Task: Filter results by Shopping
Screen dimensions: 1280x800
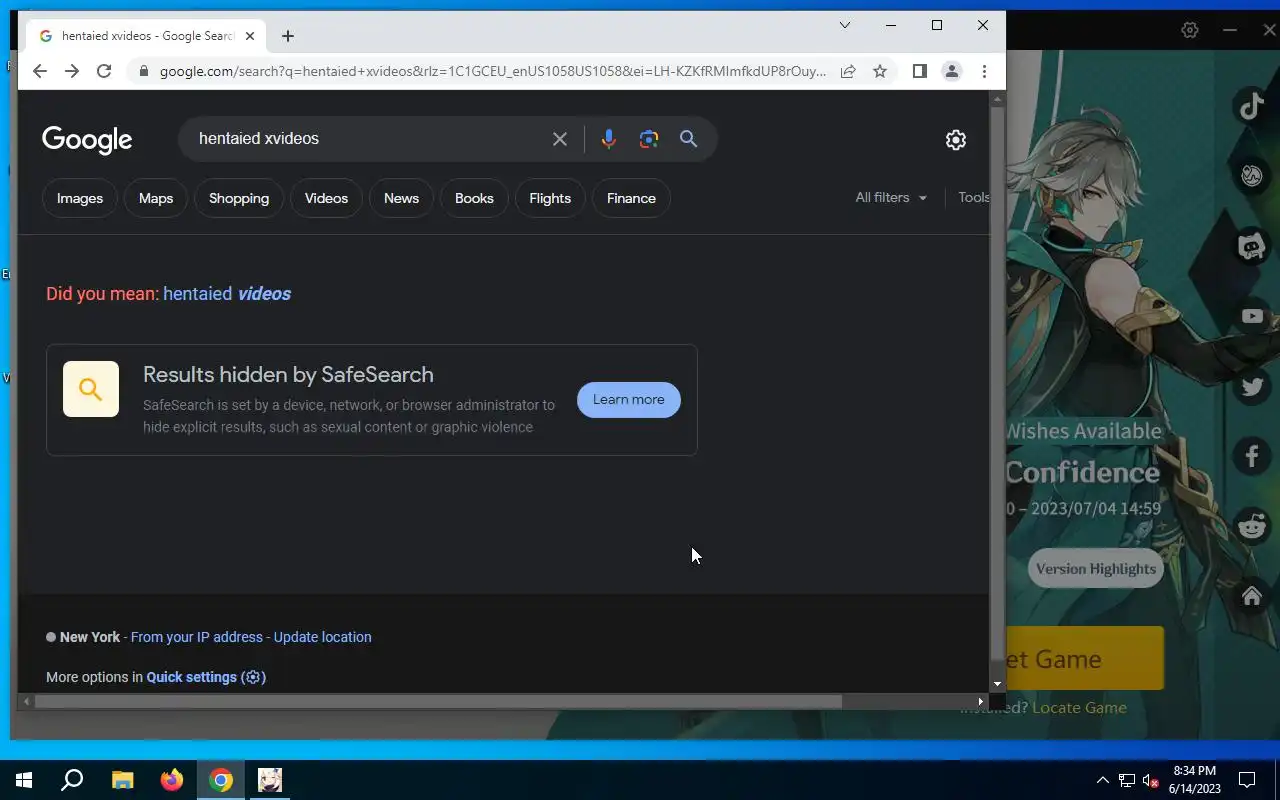Action: 239,198
